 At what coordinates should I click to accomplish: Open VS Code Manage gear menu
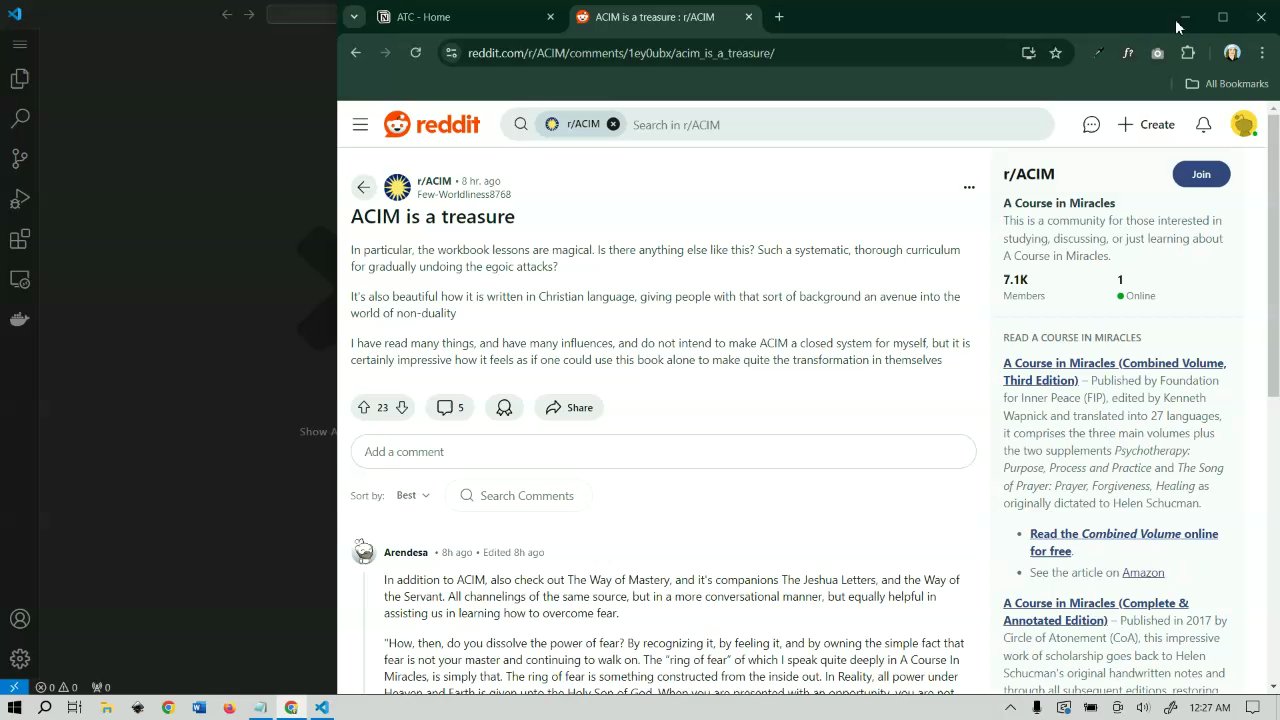(19, 659)
